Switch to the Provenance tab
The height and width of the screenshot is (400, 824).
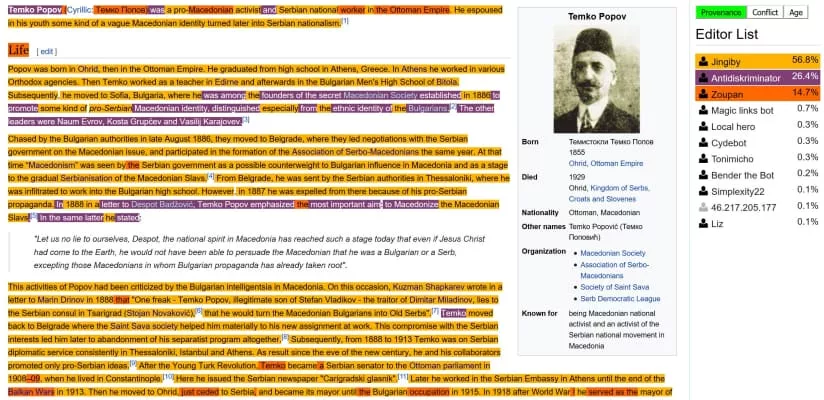(720, 12)
